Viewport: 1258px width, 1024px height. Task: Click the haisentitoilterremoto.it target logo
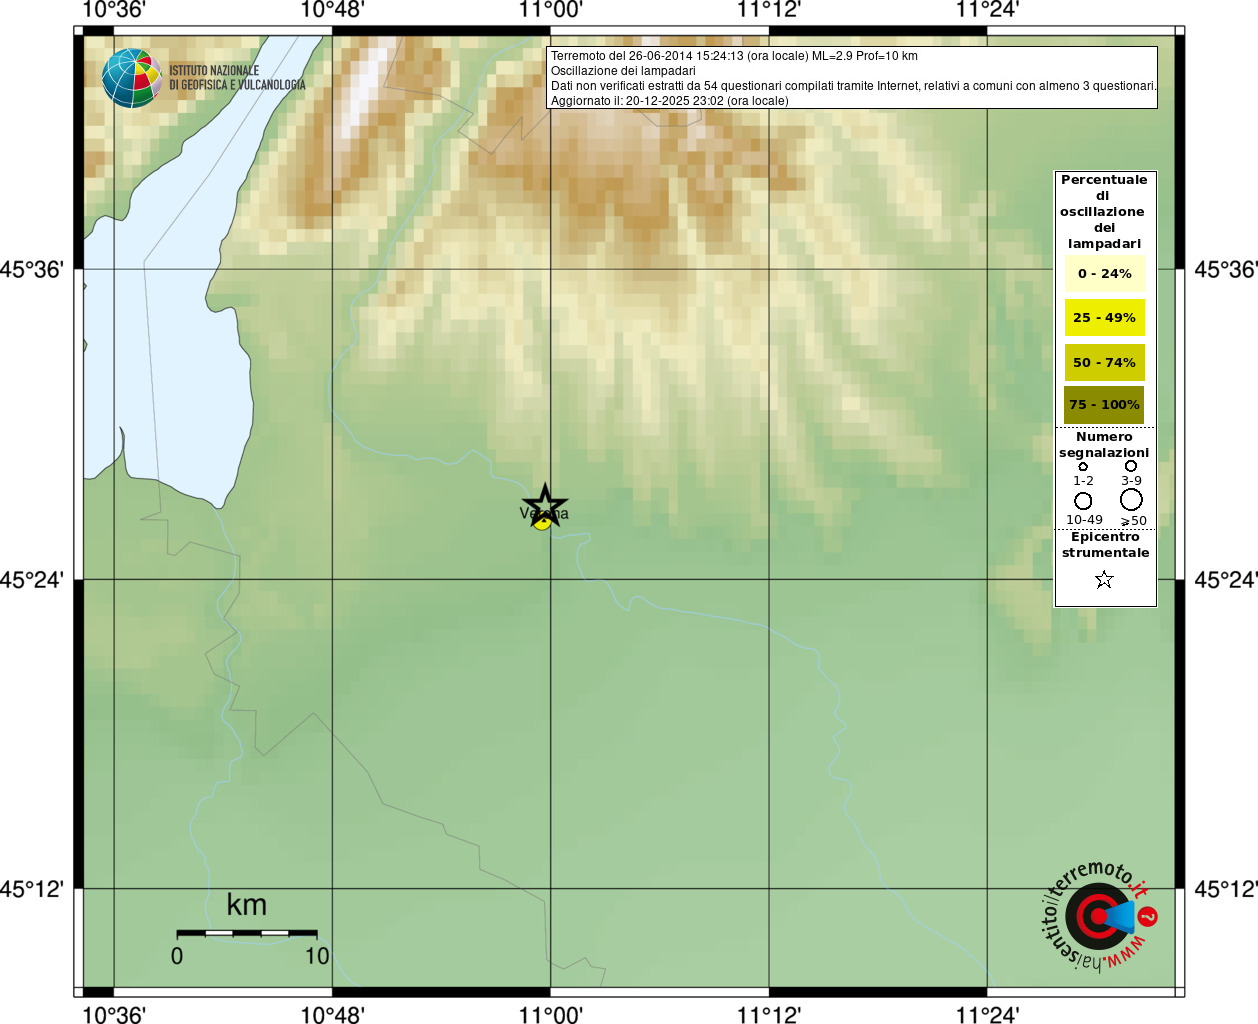tap(1100, 915)
